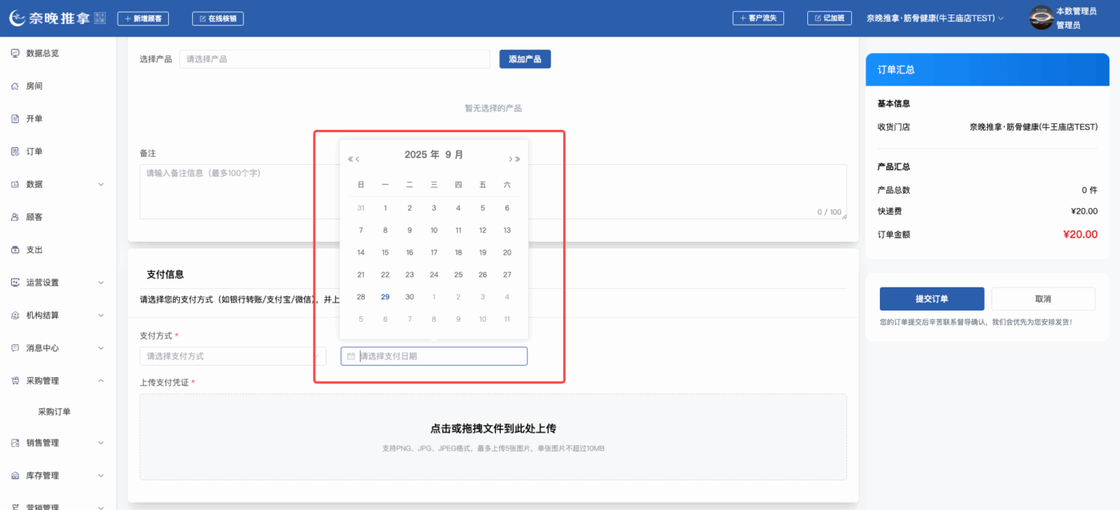Click the 客户流失 button
Viewport: 1120px width, 510px height.
pyautogui.click(x=758, y=18)
